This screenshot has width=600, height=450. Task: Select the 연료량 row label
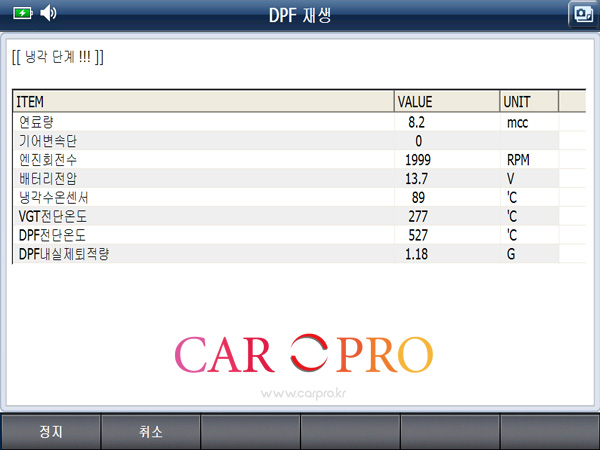pyautogui.click(x=36, y=122)
